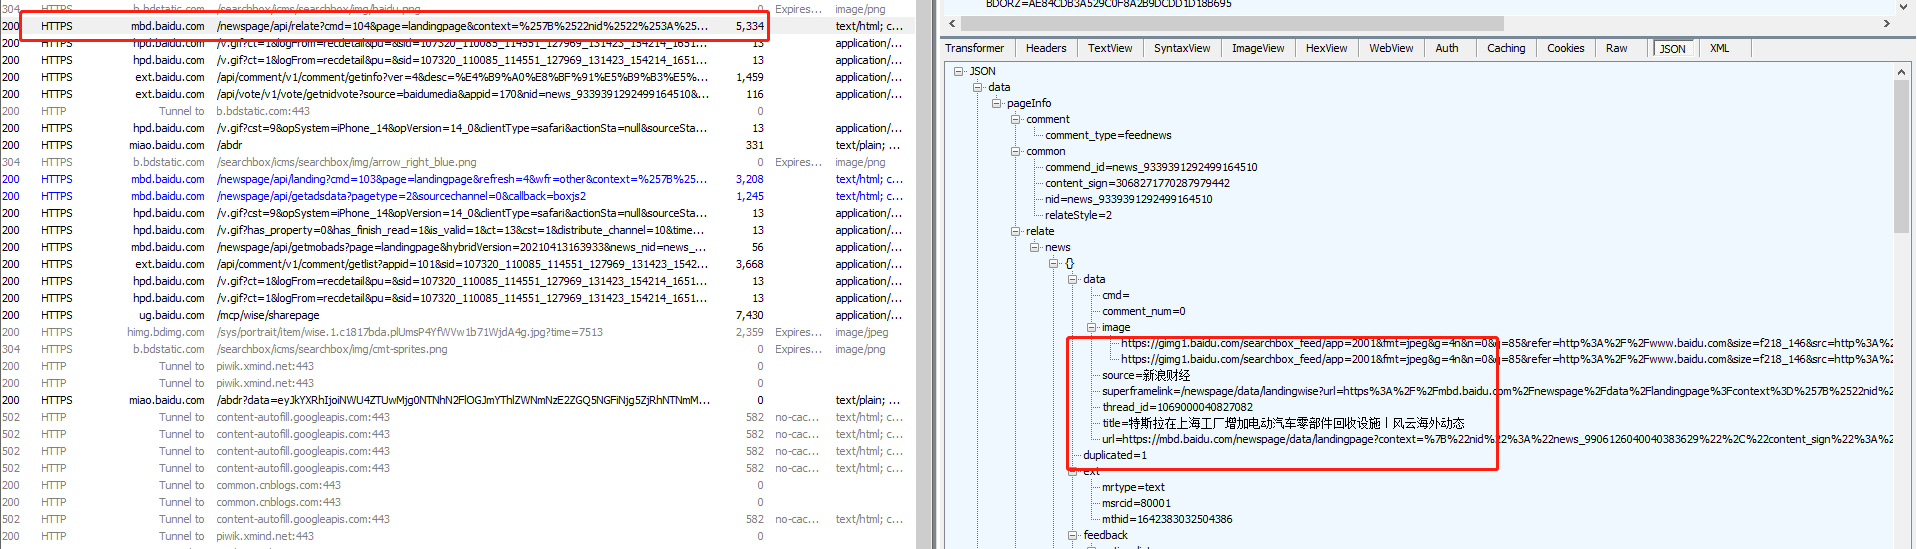Open the Headers inspector tab
This screenshot has width=1917, height=549.
click(1046, 48)
